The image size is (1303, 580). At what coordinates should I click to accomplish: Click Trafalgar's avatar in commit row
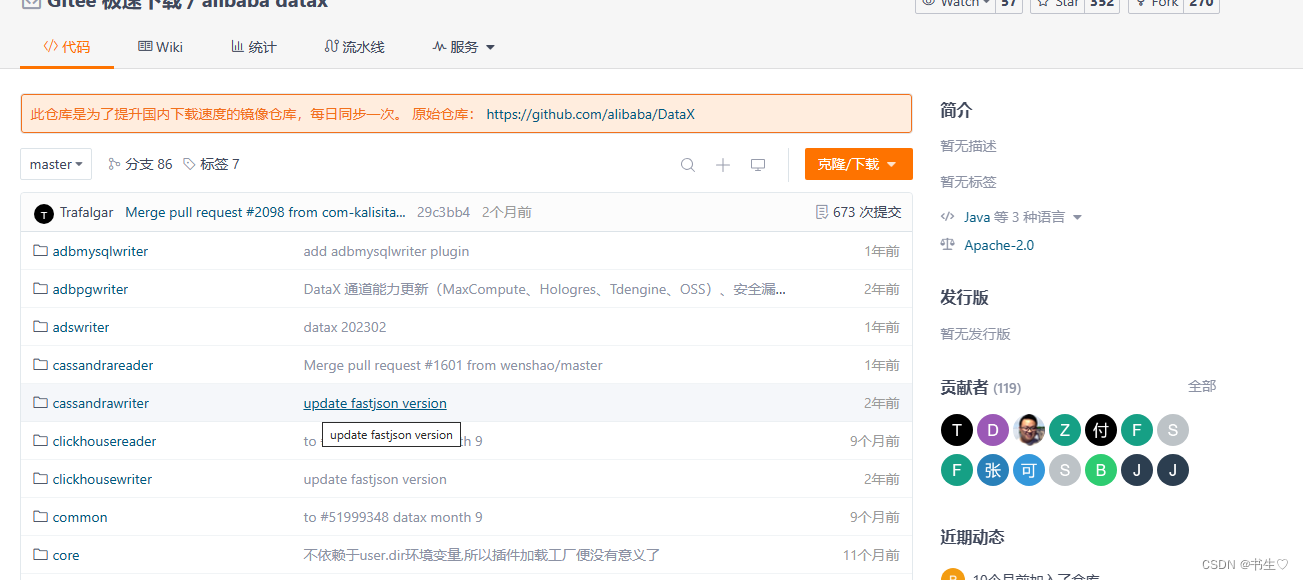point(43,213)
